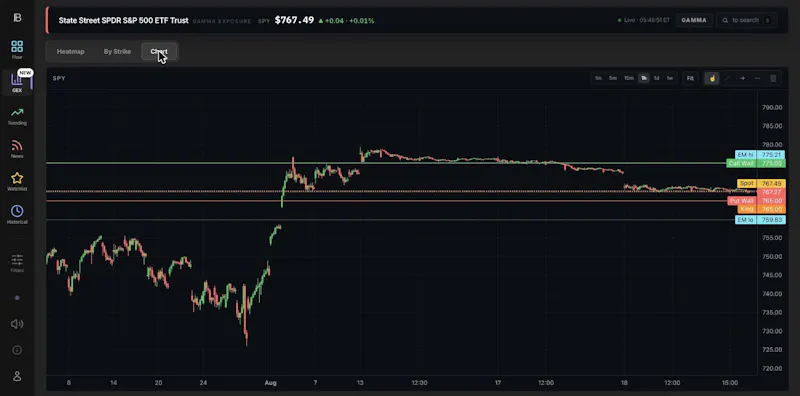Click the search field in header
The height and width of the screenshot is (396, 800).
click(747, 20)
